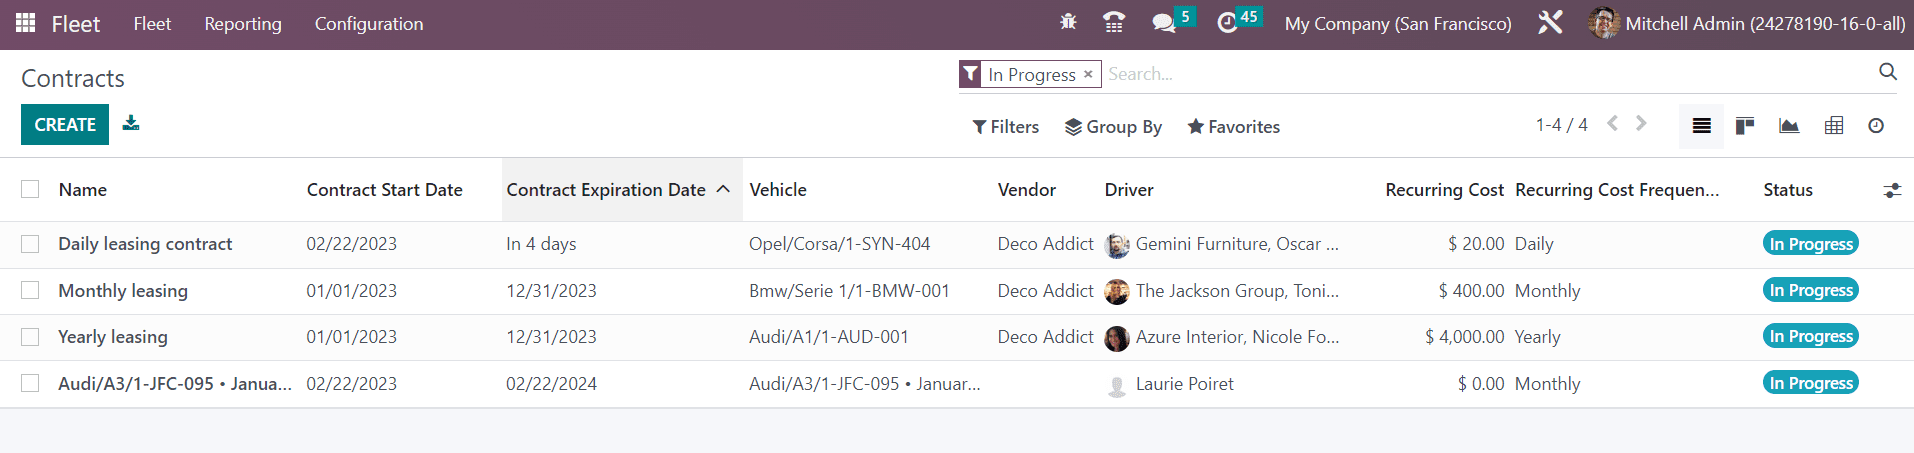Open the apps grid menu icon

click(x=26, y=23)
